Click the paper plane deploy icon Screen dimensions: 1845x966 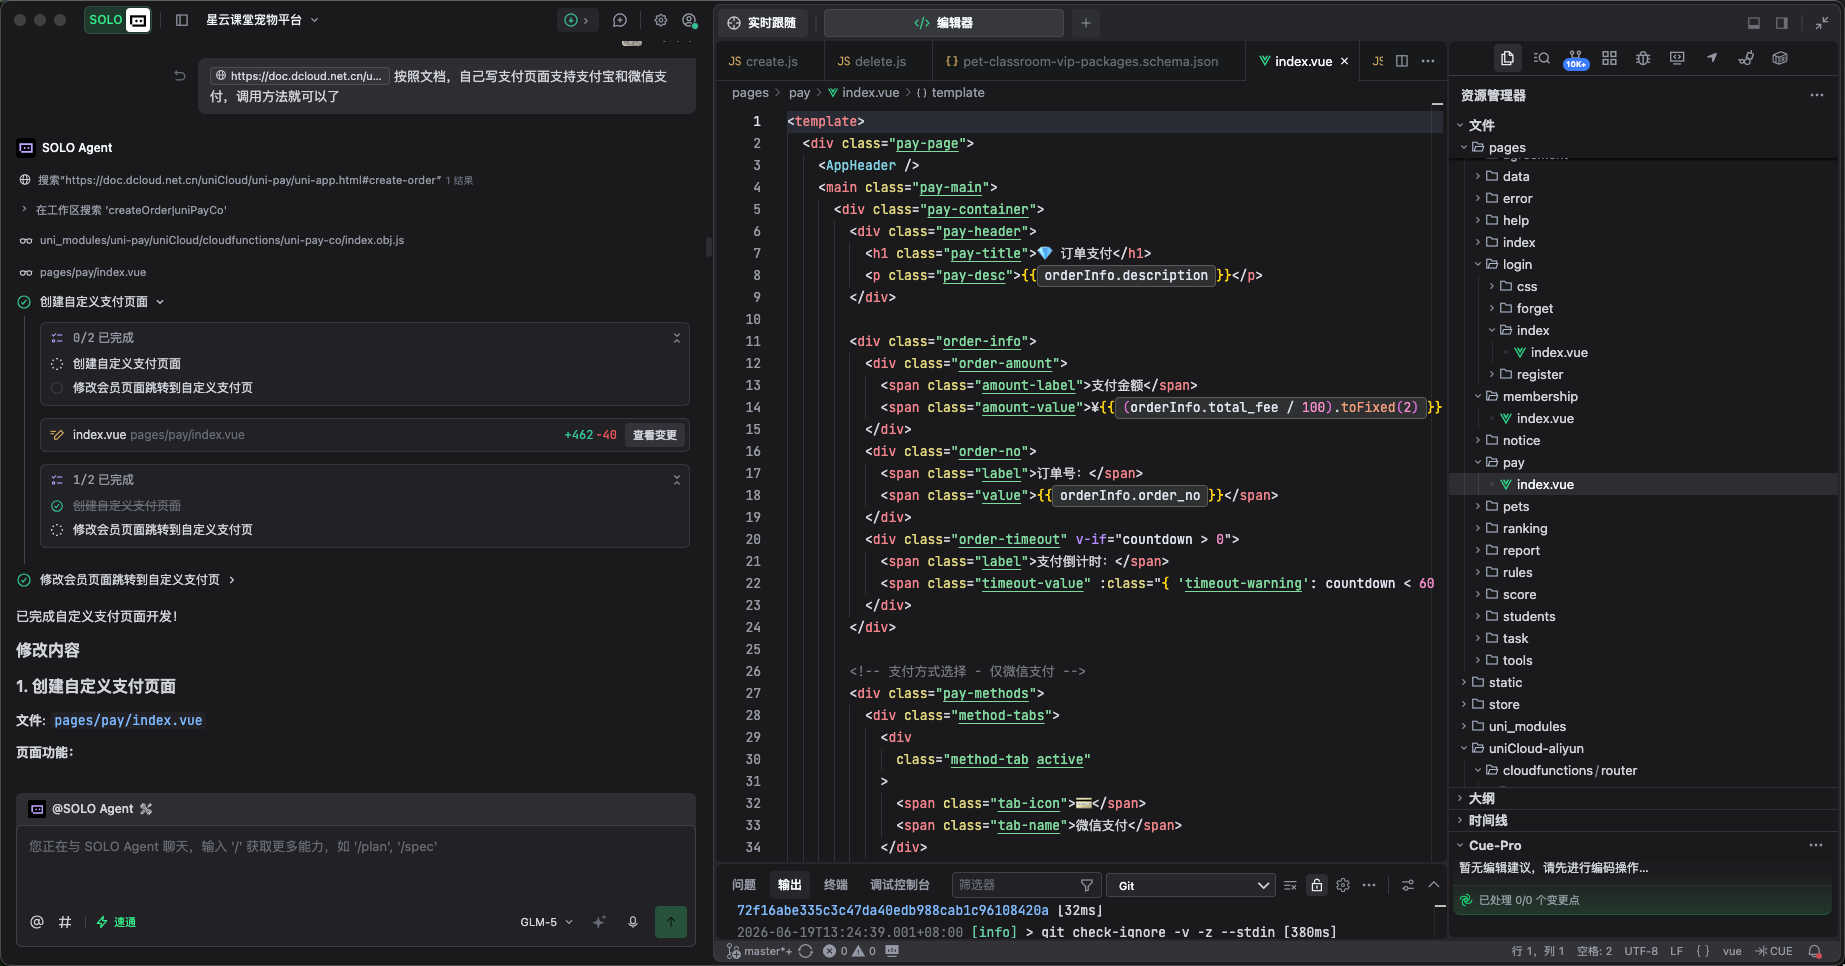[x=1712, y=58]
